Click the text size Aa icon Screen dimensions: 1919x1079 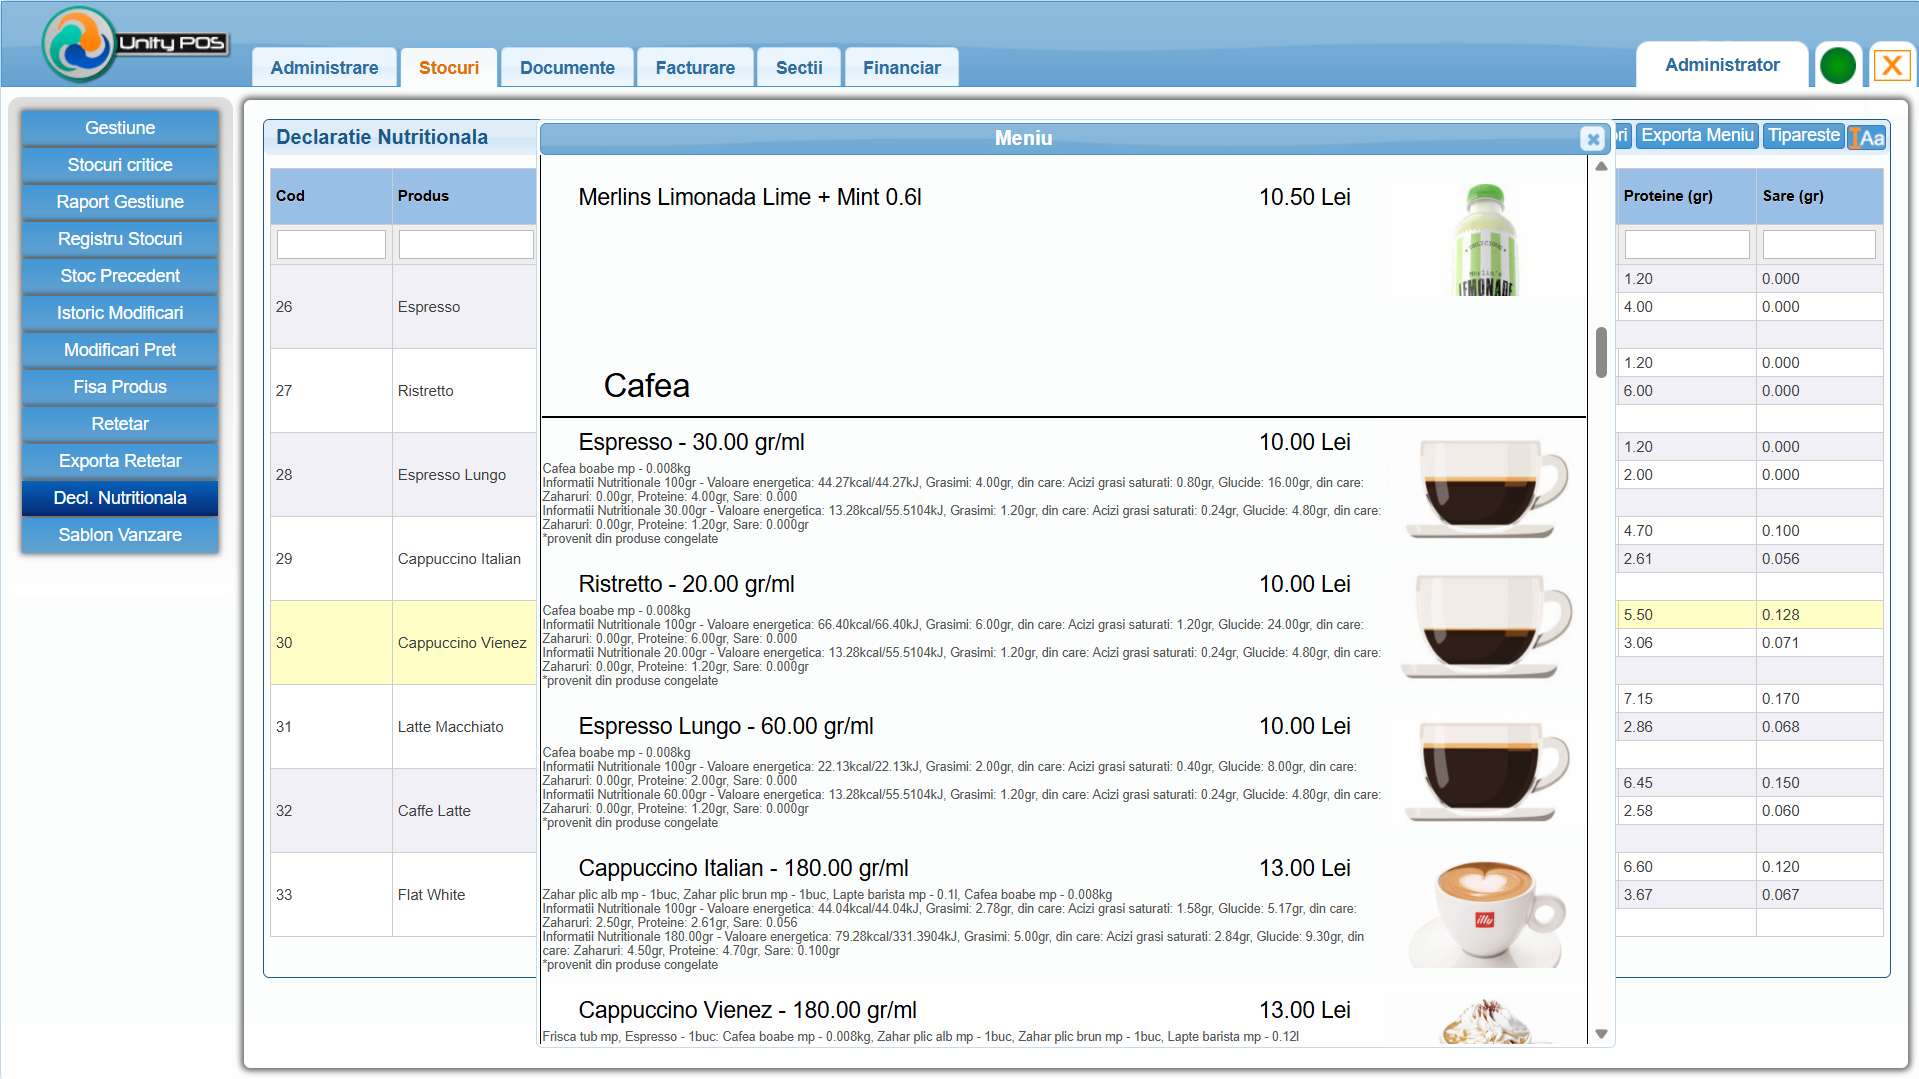(x=1867, y=138)
